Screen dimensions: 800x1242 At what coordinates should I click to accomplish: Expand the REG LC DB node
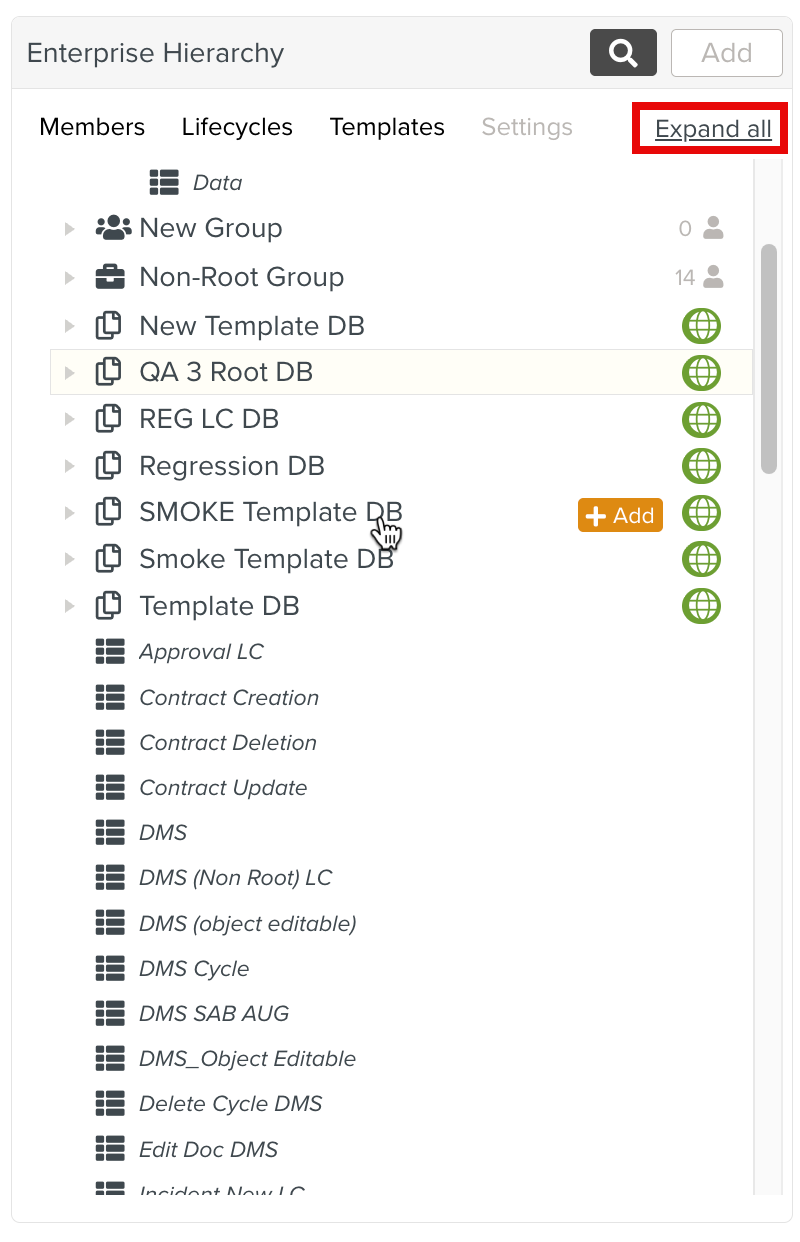pyautogui.click(x=70, y=419)
